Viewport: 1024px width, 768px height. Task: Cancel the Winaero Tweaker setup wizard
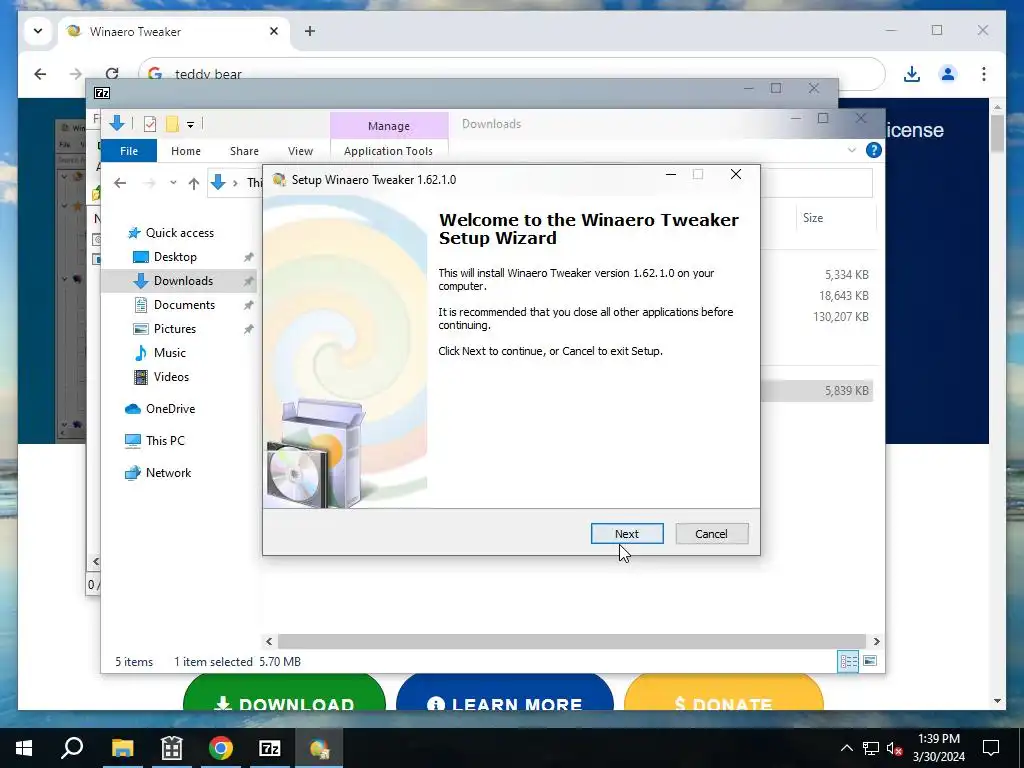(711, 534)
